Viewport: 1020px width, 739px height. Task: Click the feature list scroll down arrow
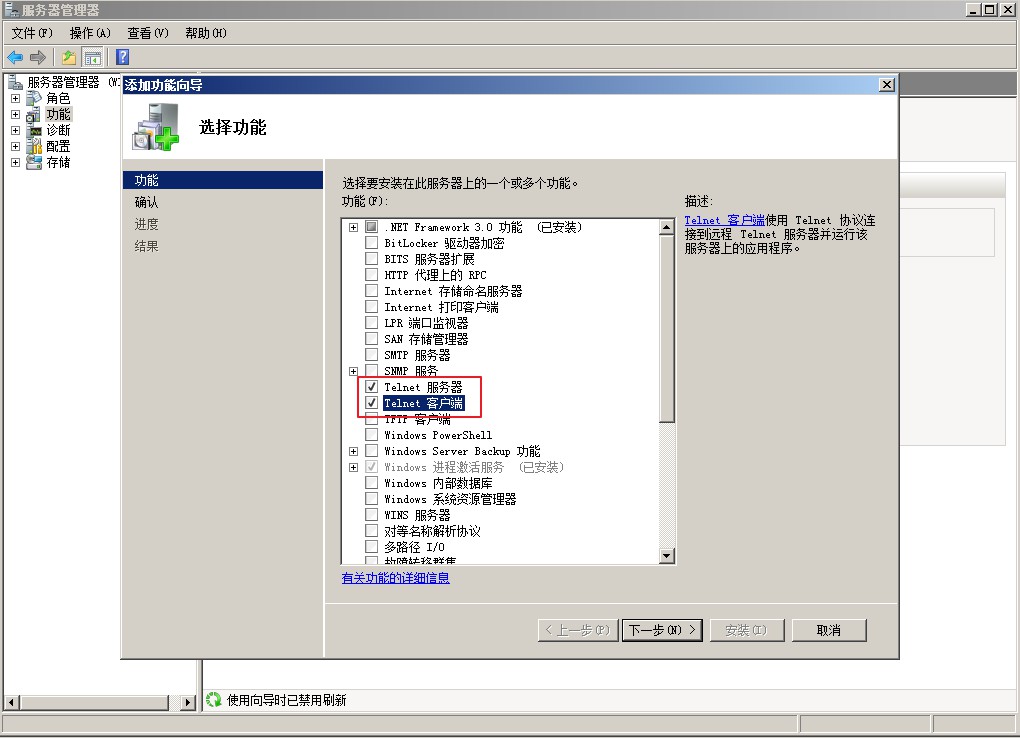pyautogui.click(x=667, y=556)
